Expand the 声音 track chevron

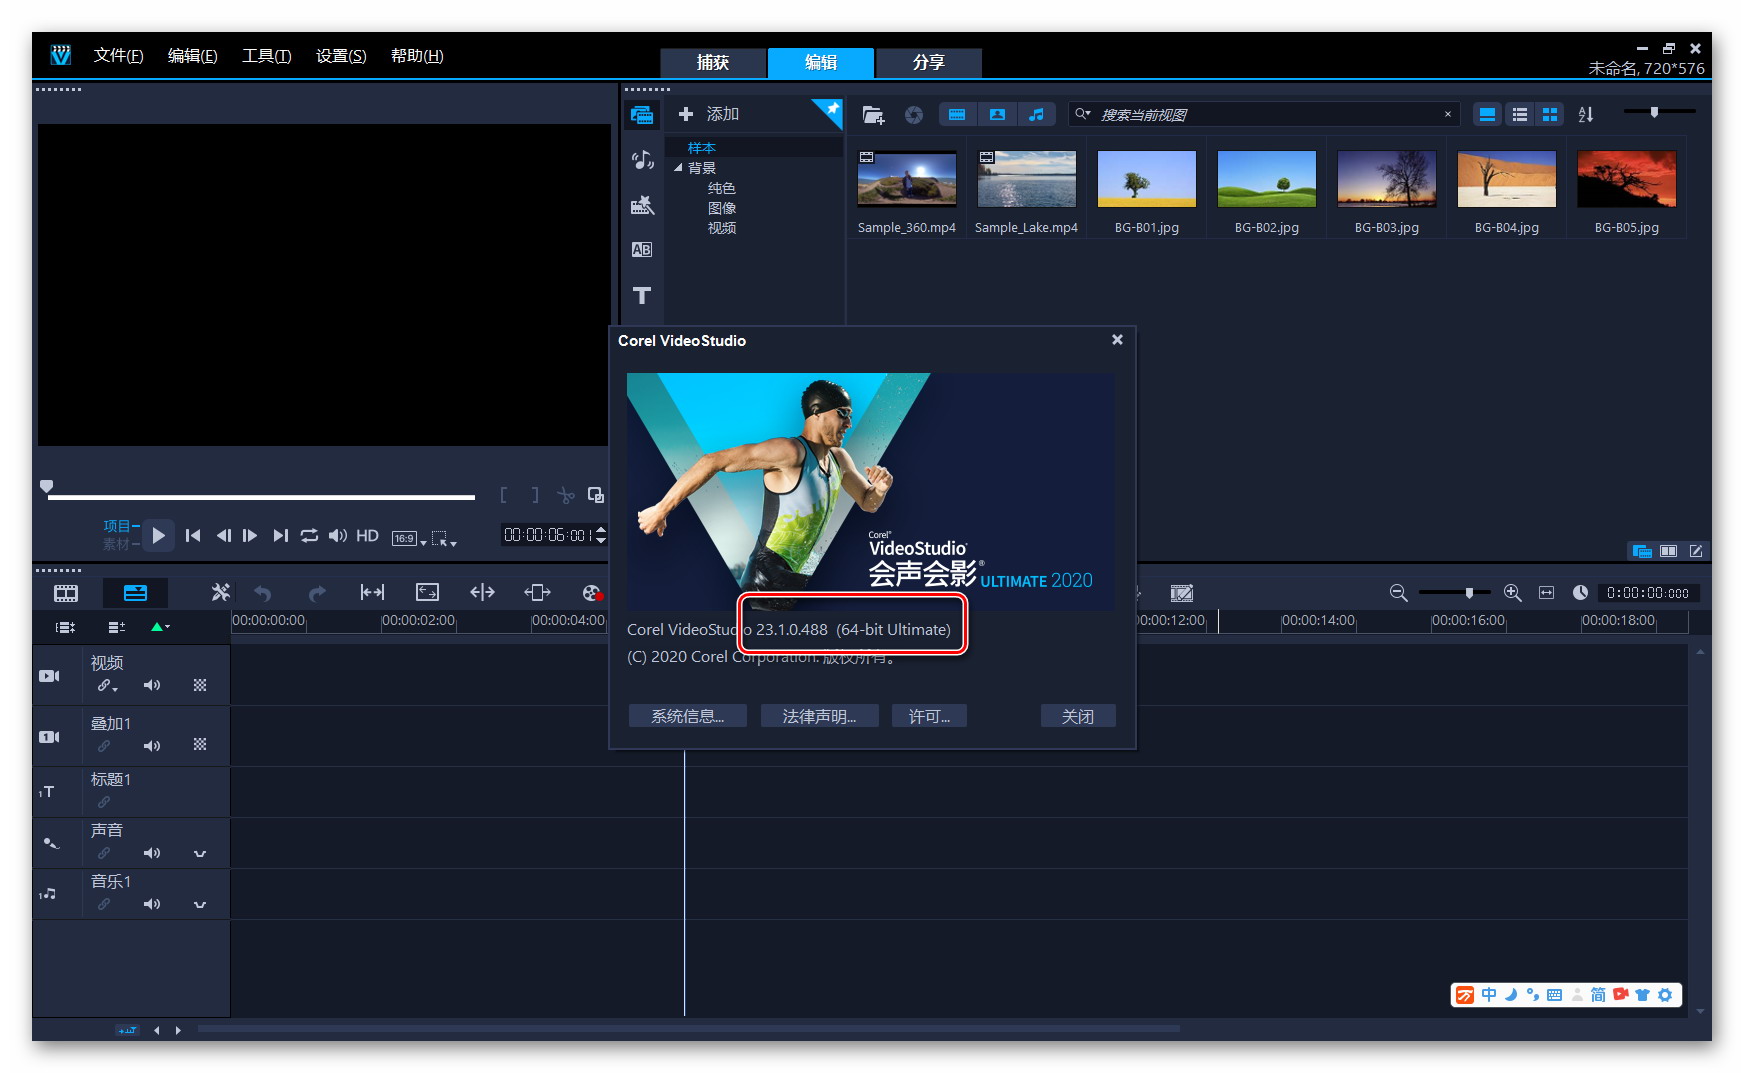[200, 854]
